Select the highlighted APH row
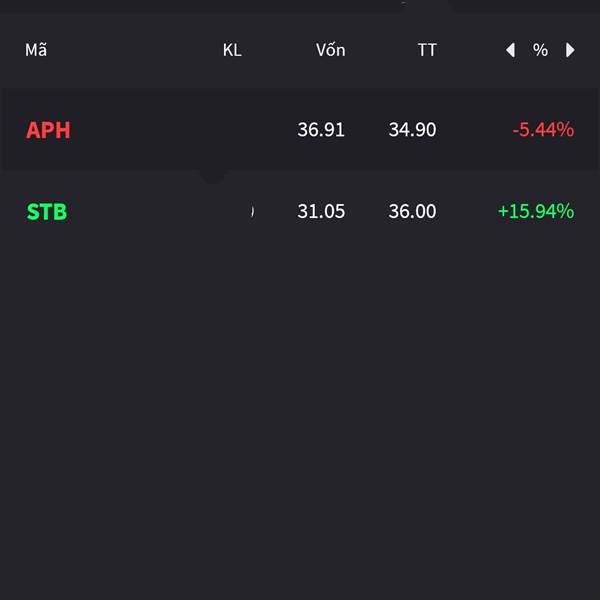The width and height of the screenshot is (600, 600). 300,130
